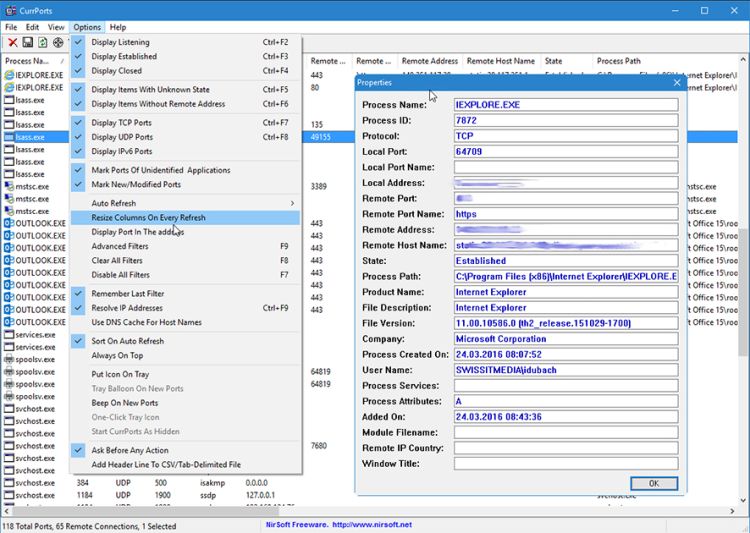This screenshot has height=533, width=750.
Task: Enable Resize Columns On Every Refresh
Action: pyautogui.click(x=148, y=217)
